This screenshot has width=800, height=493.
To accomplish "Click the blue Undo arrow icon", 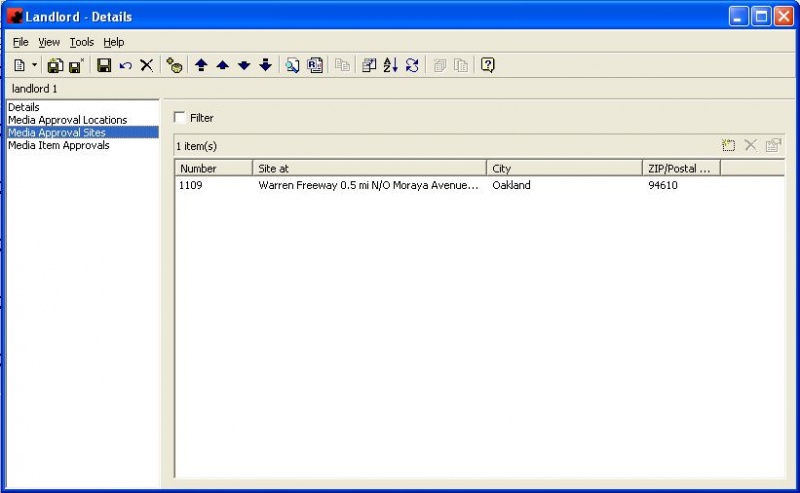I will click(126, 65).
